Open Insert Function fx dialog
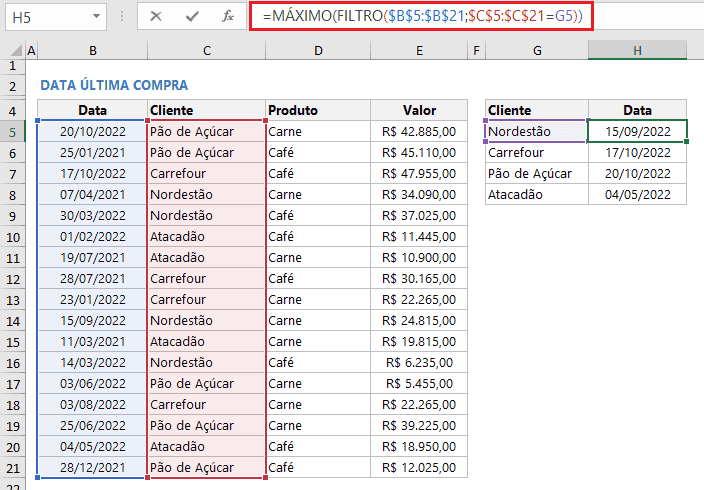This screenshot has height=490, width=704. pyautogui.click(x=227, y=16)
